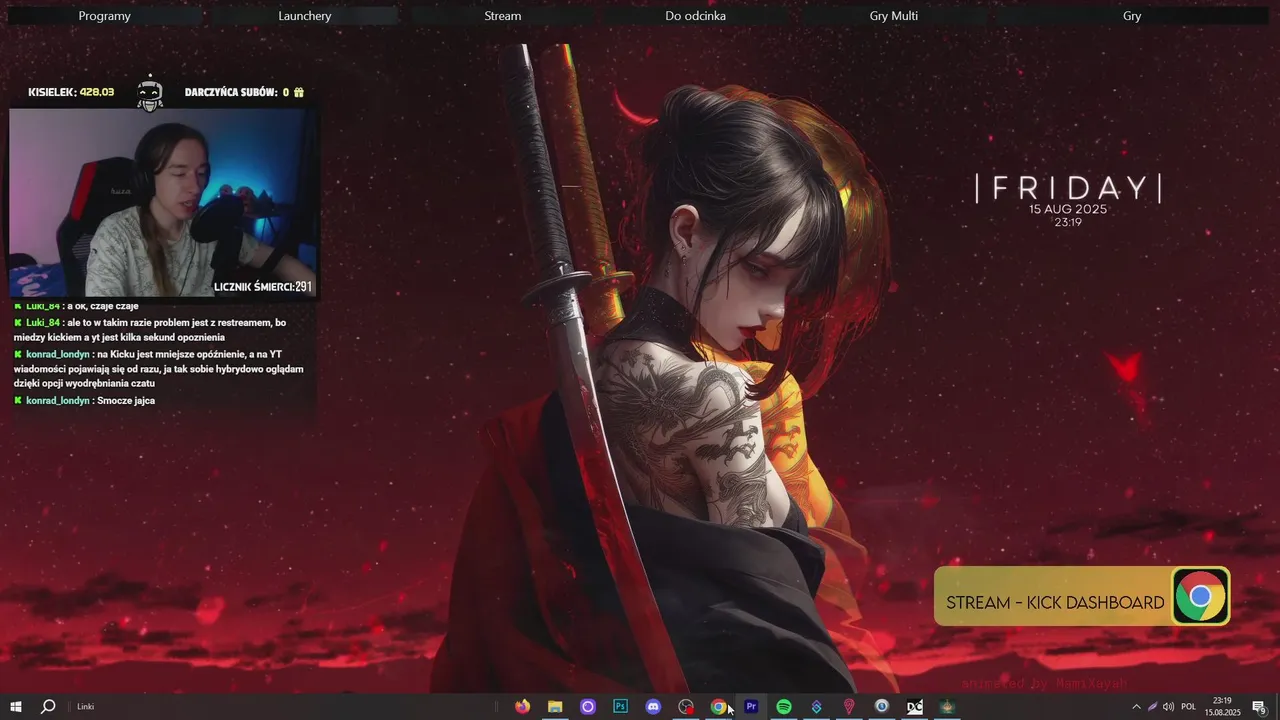Viewport: 1280px width, 720px height.
Task: Open the Programy menu at the top
Action: [104, 16]
